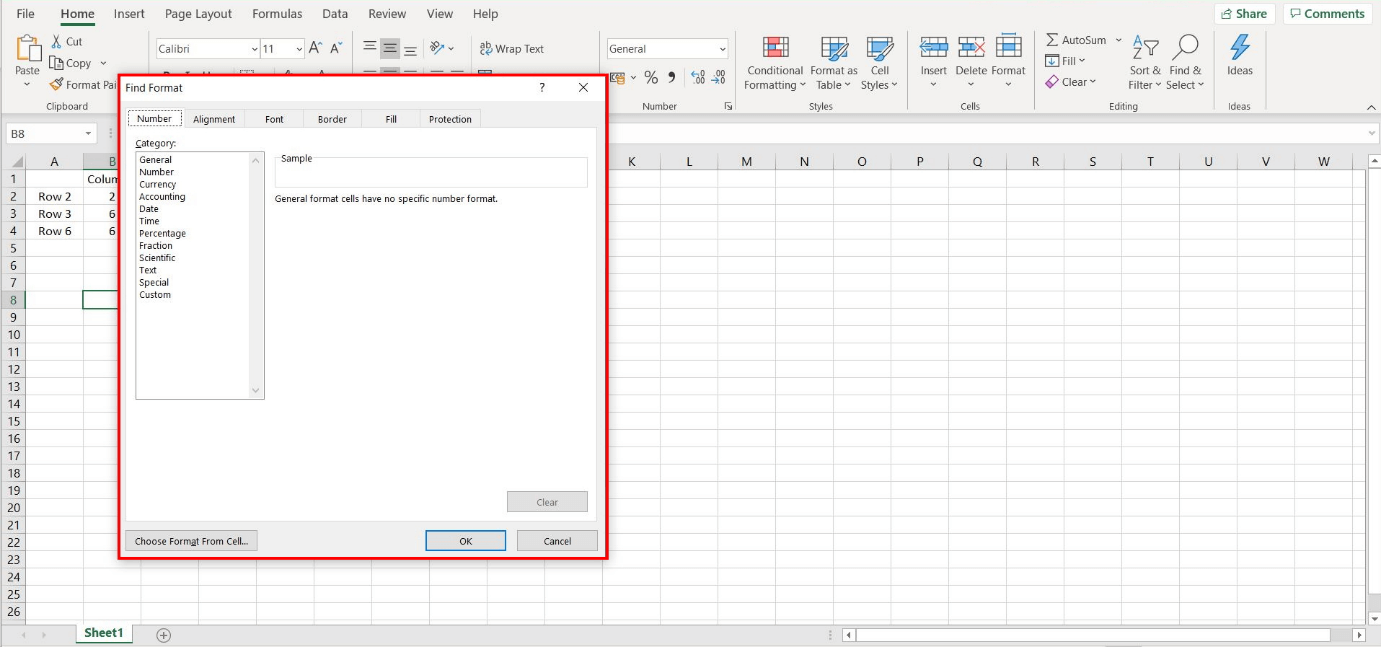Image resolution: width=1381 pixels, height=647 pixels.
Task: Click the Clear eraser icon in Editing group
Action: [1052, 82]
